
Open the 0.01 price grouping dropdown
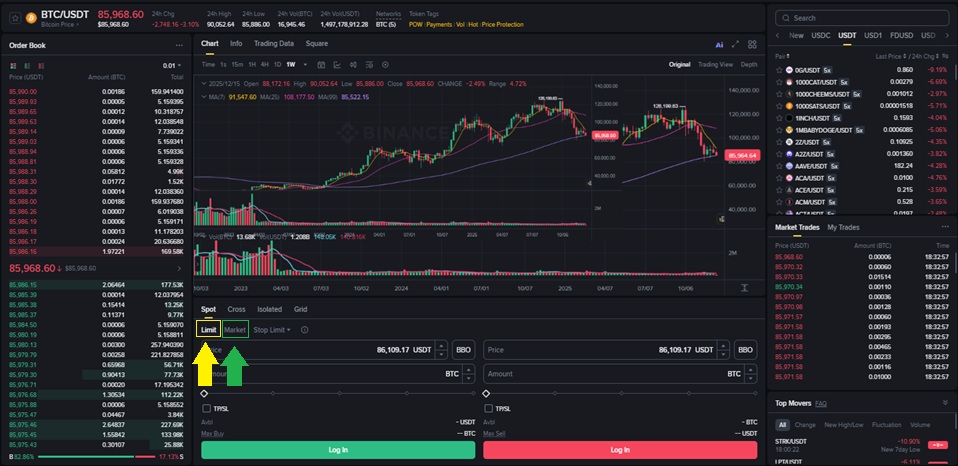coord(172,65)
